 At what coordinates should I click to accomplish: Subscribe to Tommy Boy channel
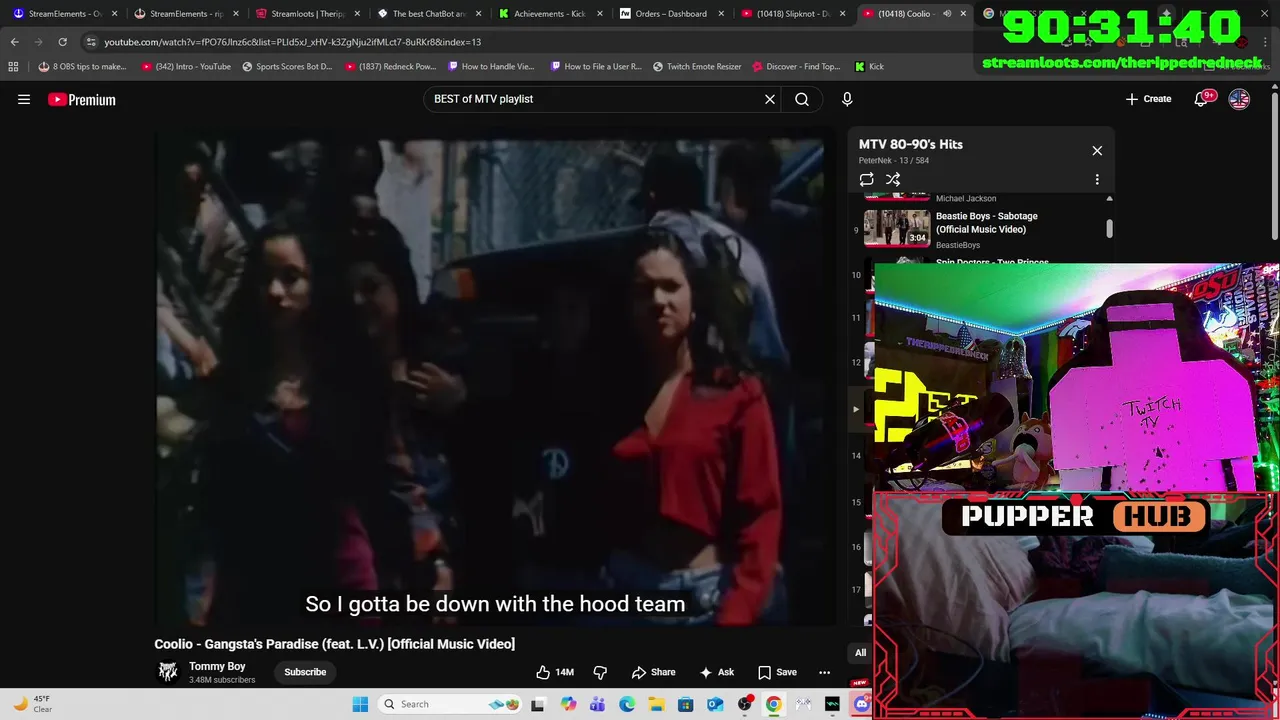(305, 672)
